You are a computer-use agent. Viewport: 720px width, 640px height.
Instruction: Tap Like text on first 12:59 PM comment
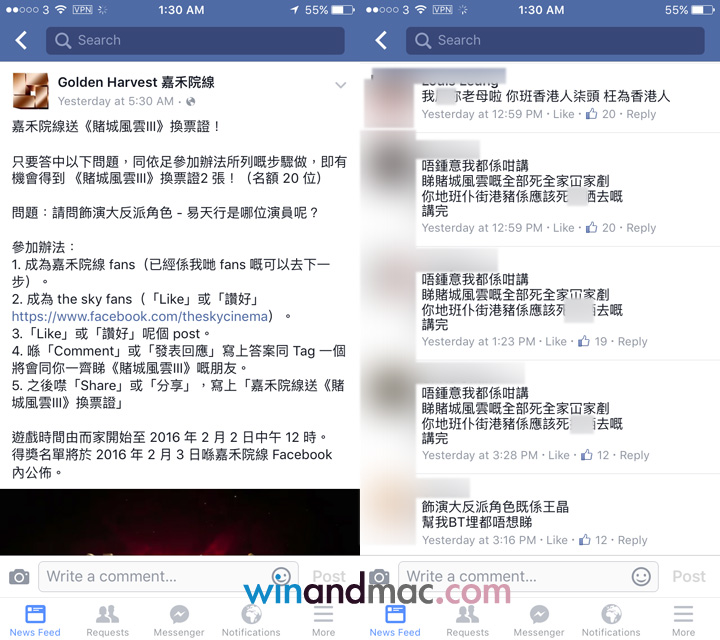(x=563, y=114)
